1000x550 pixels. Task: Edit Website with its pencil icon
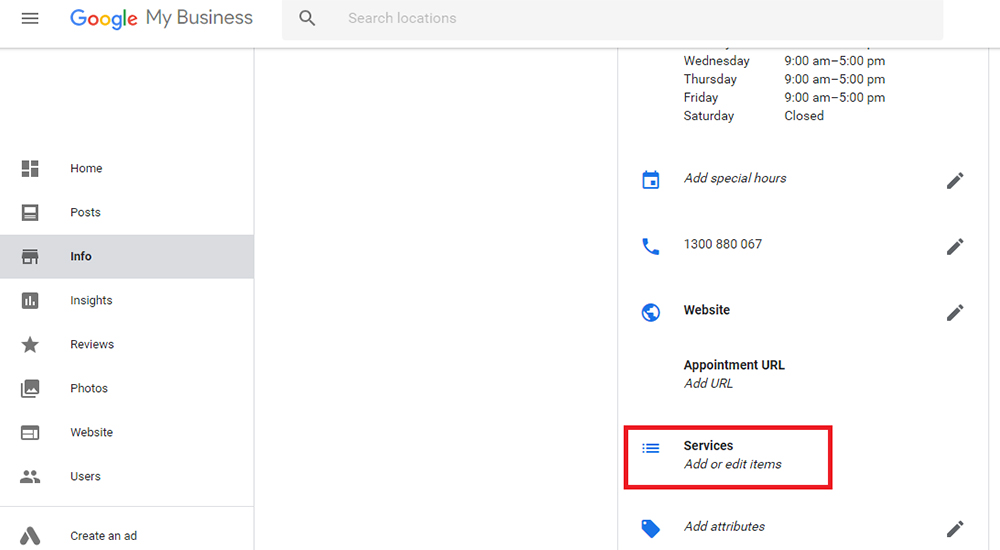955,312
